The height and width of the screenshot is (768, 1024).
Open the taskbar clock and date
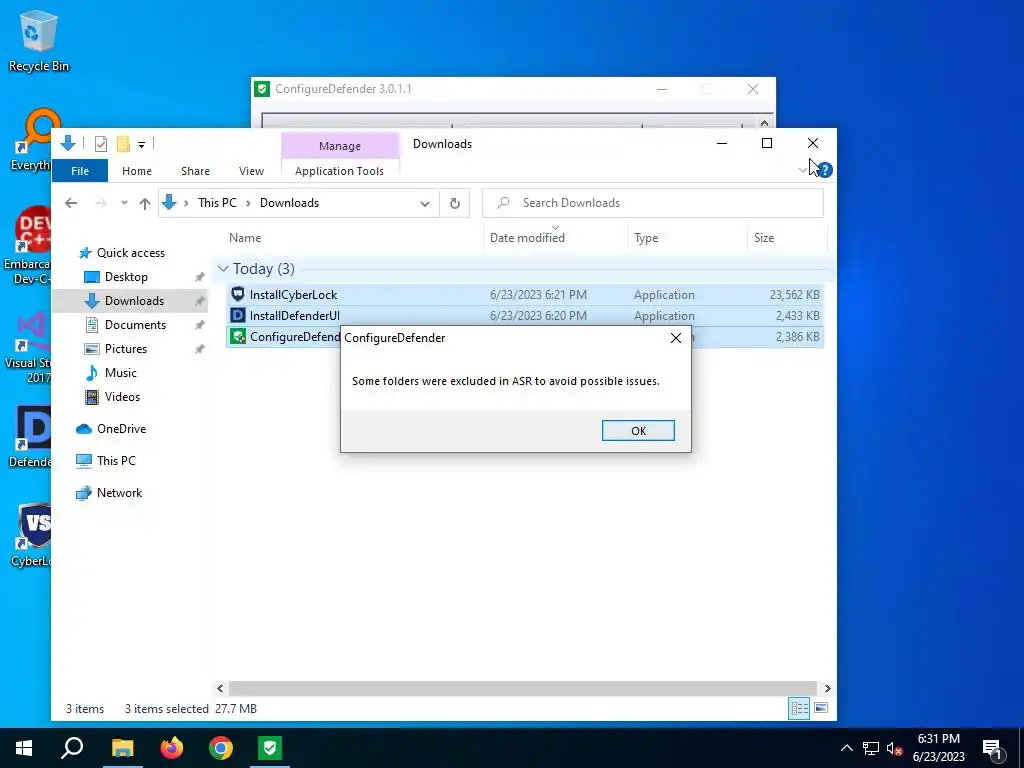938,748
